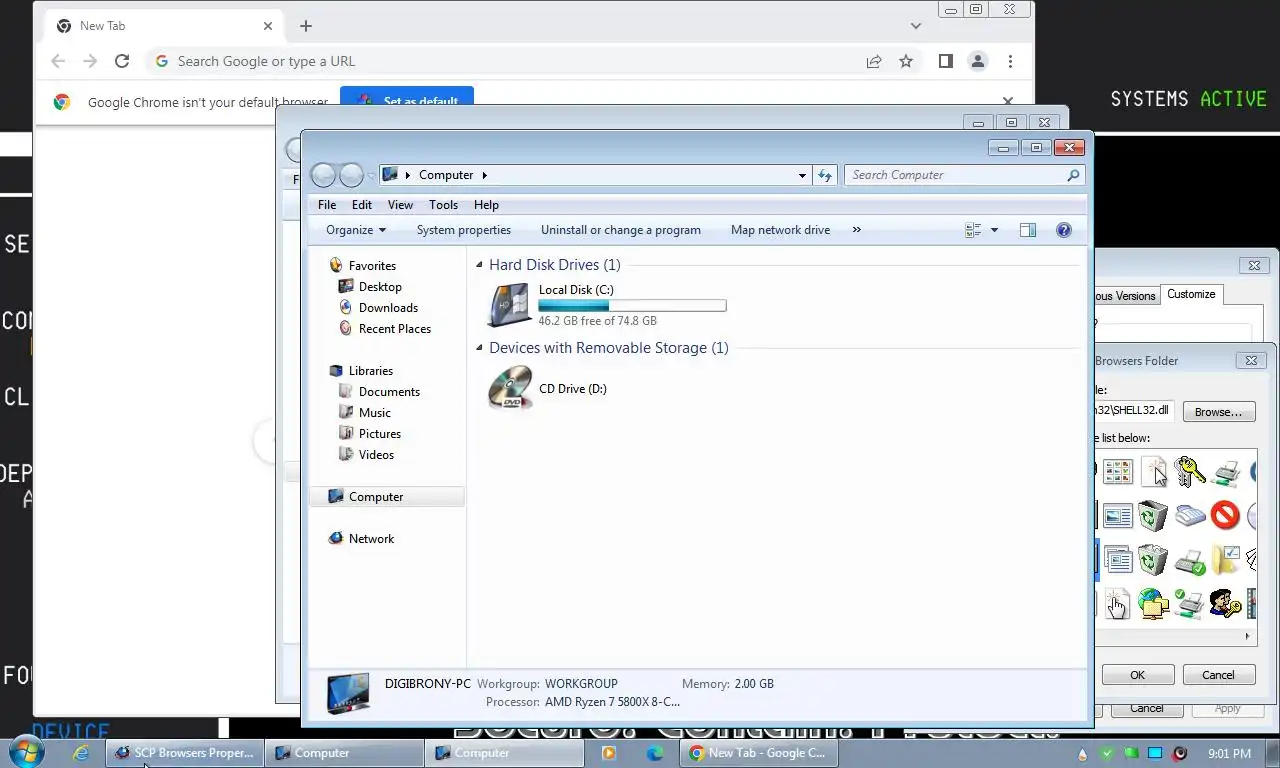Viewport: 1280px width, 768px height.
Task: Click Local Disk usage bar
Action: click(632, 305)
